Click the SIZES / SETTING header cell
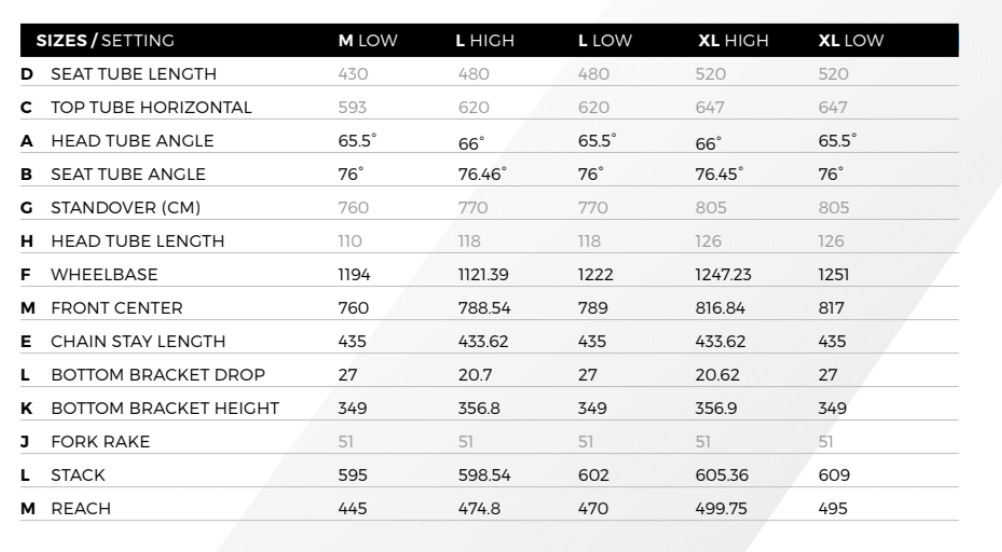 [x=105, y=41]
